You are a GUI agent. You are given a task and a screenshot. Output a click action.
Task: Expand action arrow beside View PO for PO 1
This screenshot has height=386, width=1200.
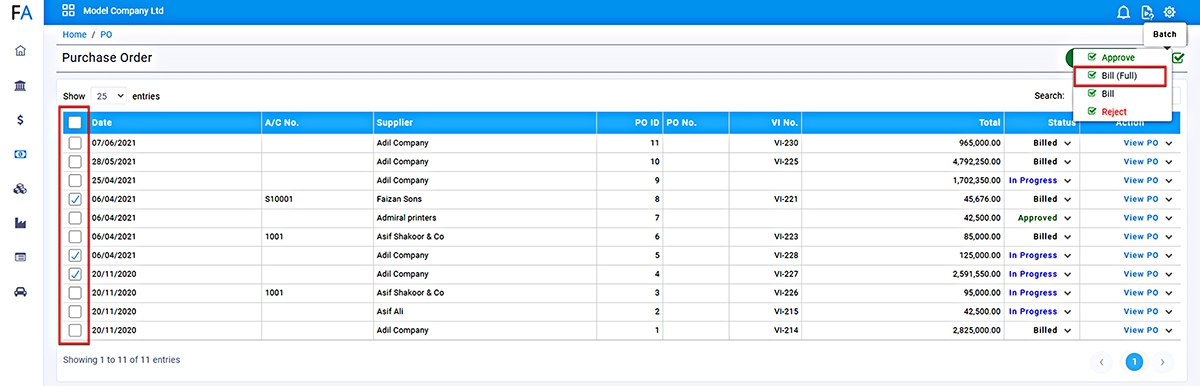point(1168,330)
